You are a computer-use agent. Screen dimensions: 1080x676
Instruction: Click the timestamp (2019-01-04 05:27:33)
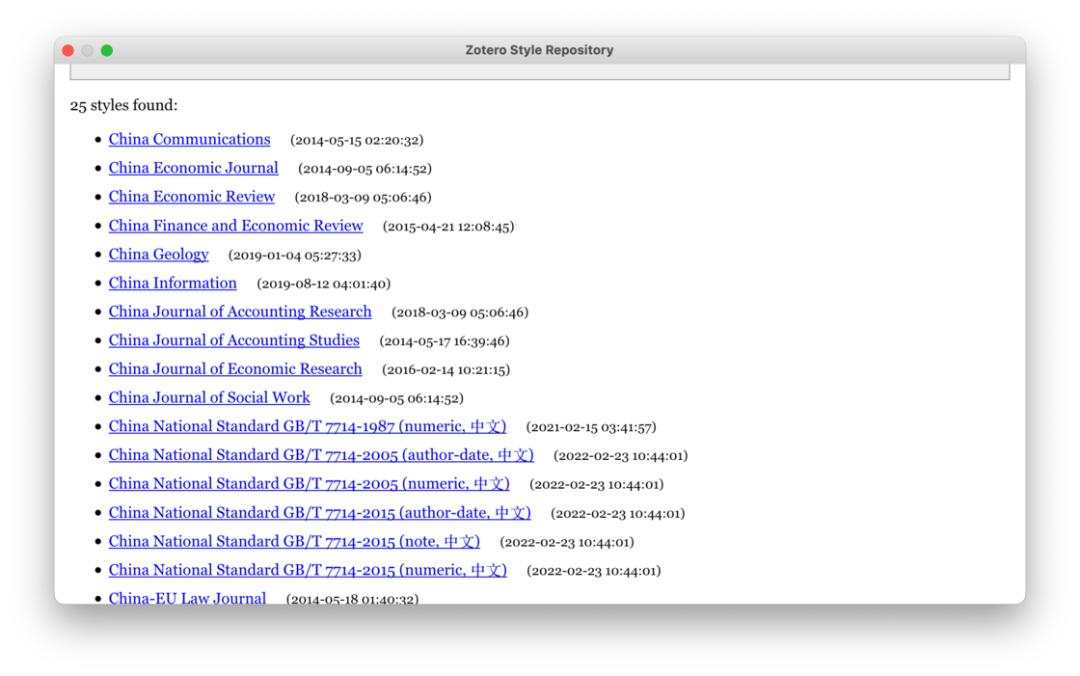295,255
